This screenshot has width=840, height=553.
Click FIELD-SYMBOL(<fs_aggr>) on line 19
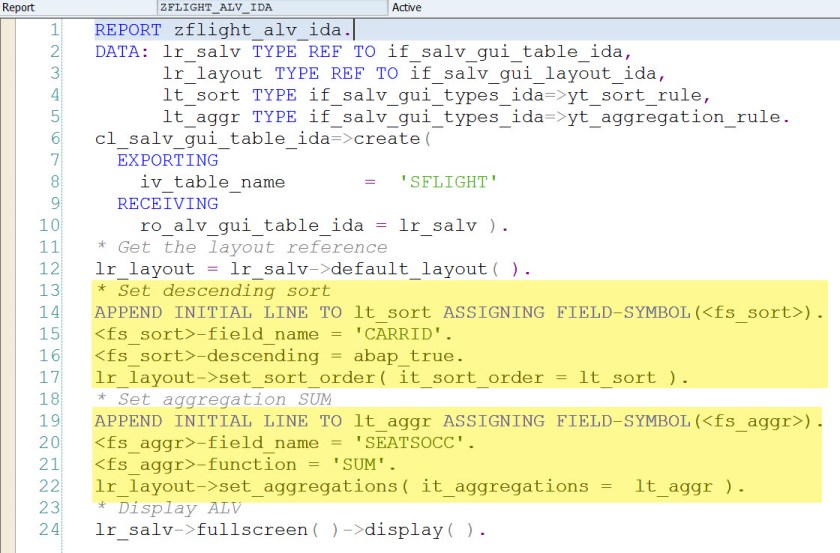[x=684, y=421]
